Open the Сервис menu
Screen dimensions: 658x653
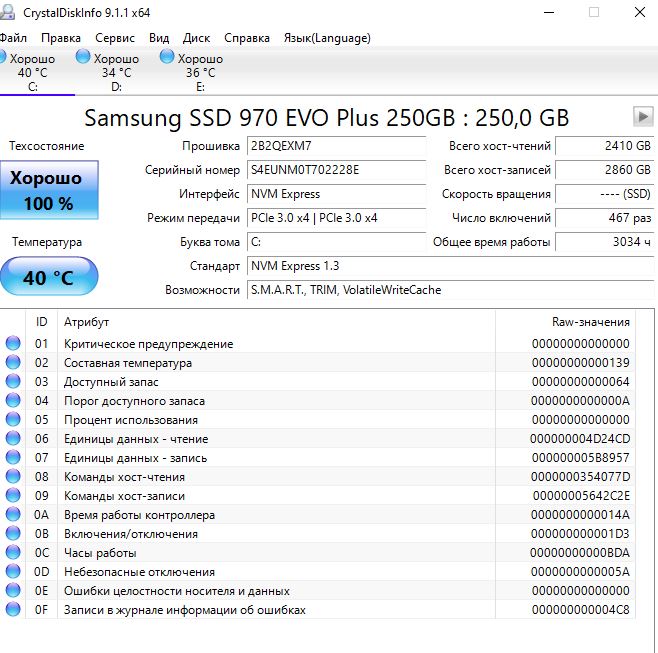click(115, 38)
